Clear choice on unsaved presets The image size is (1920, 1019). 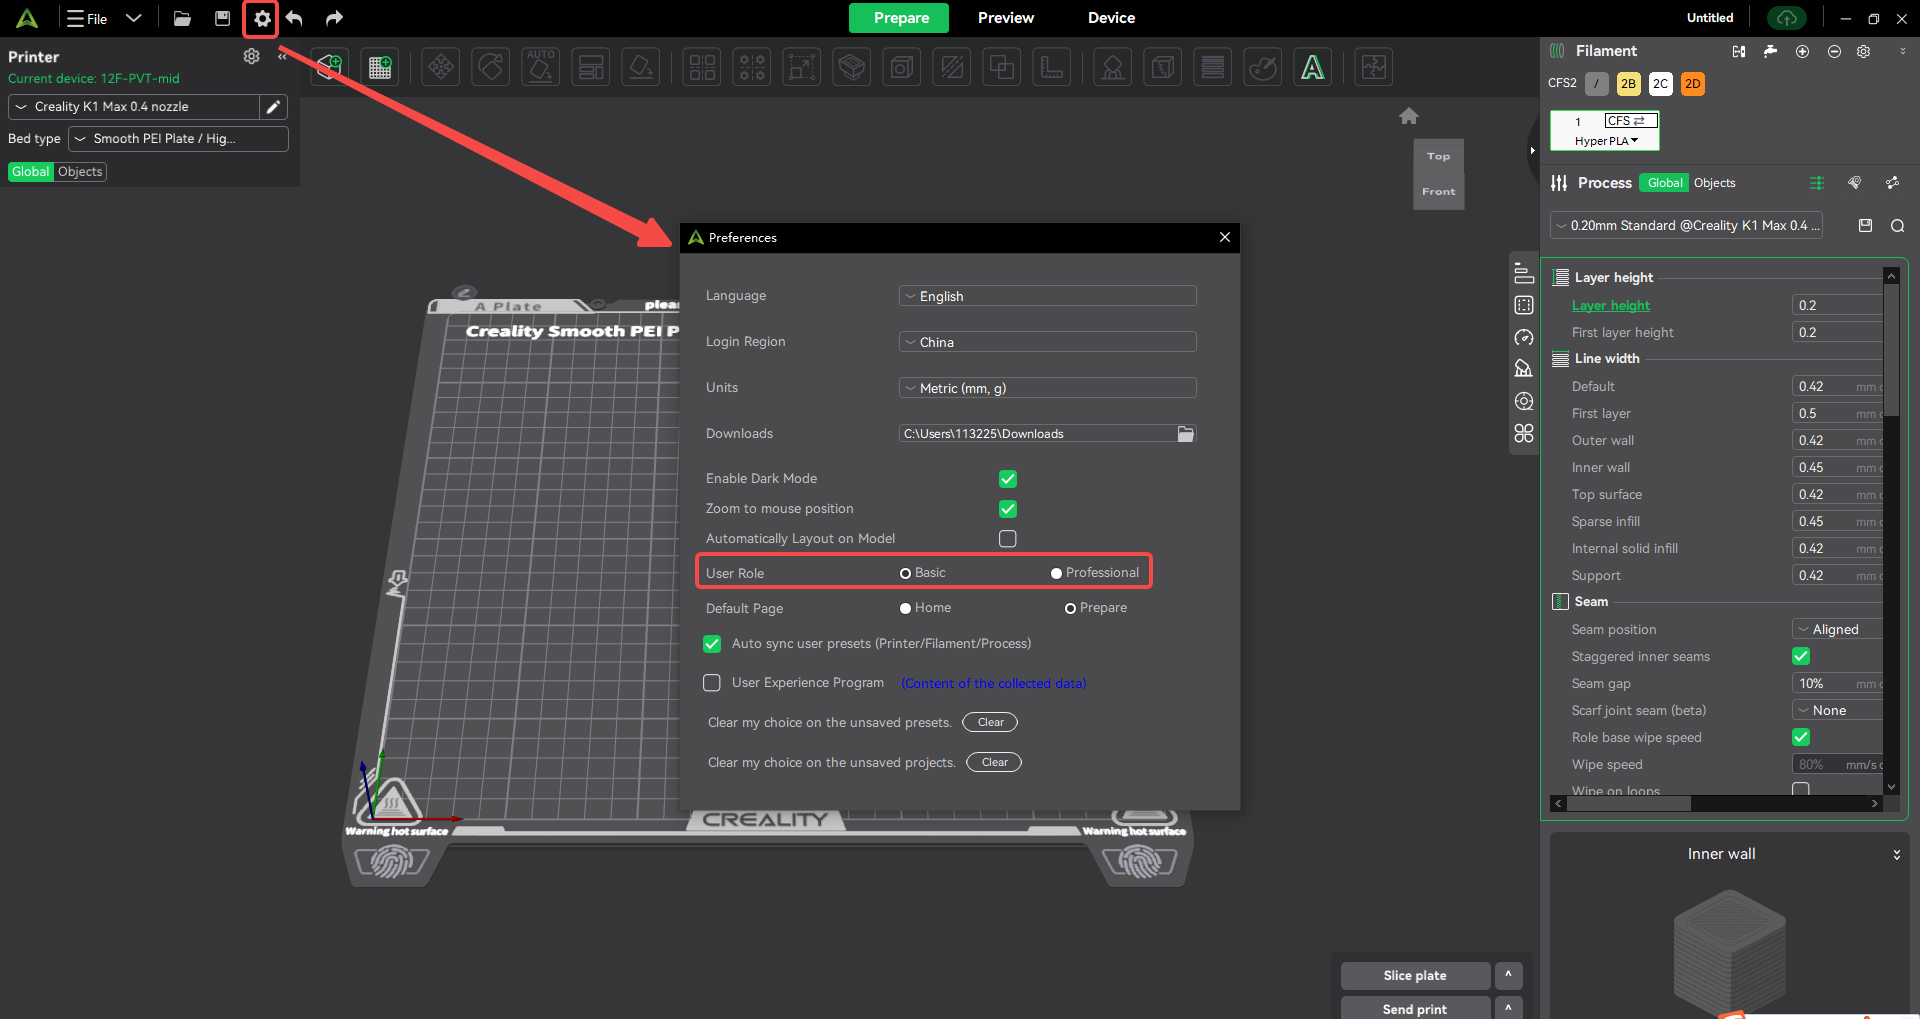990,722
